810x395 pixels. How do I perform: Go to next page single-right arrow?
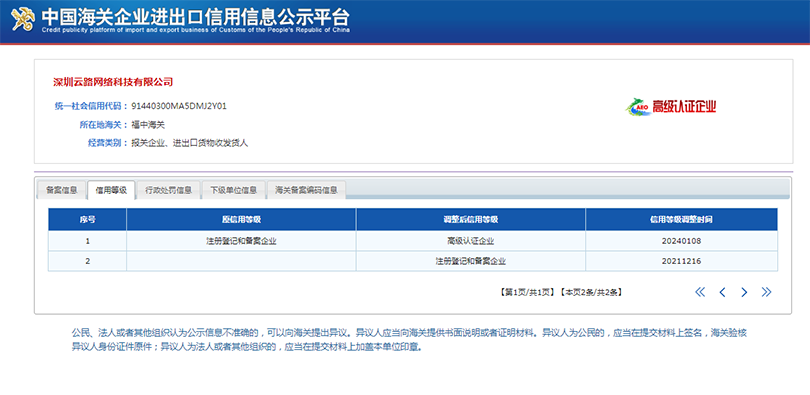(x=744, y=292)
